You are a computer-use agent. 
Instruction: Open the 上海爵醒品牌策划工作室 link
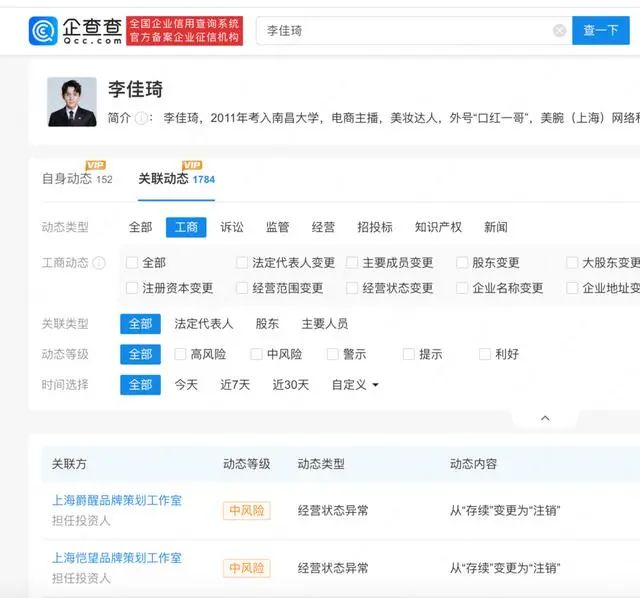117,500
